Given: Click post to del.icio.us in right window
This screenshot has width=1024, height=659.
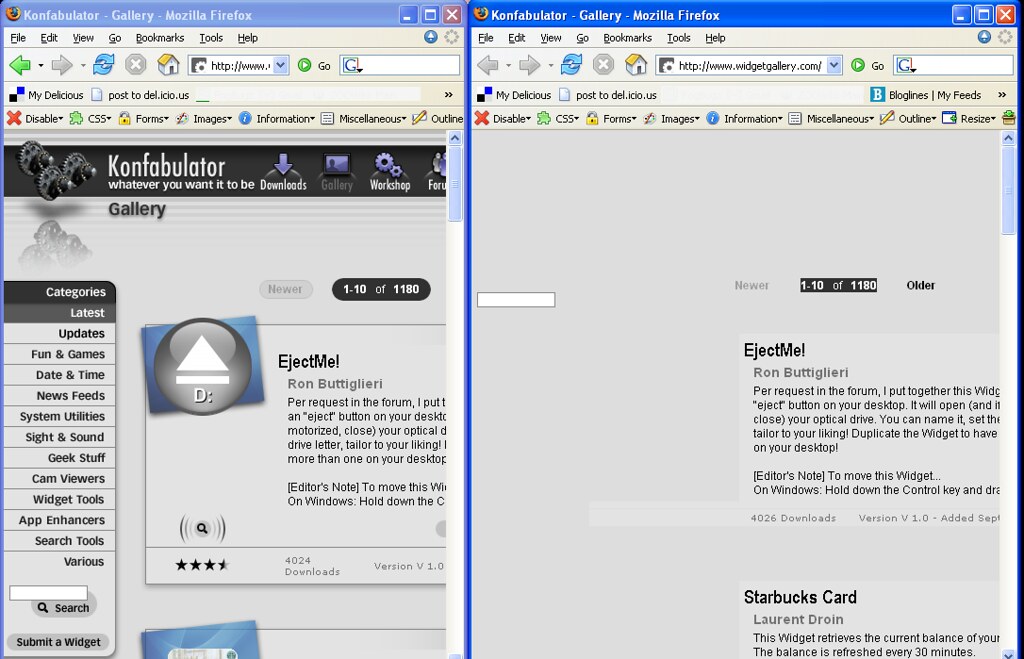Looking at the screenshot, I should pyautogui.click(x=608, y=95).
